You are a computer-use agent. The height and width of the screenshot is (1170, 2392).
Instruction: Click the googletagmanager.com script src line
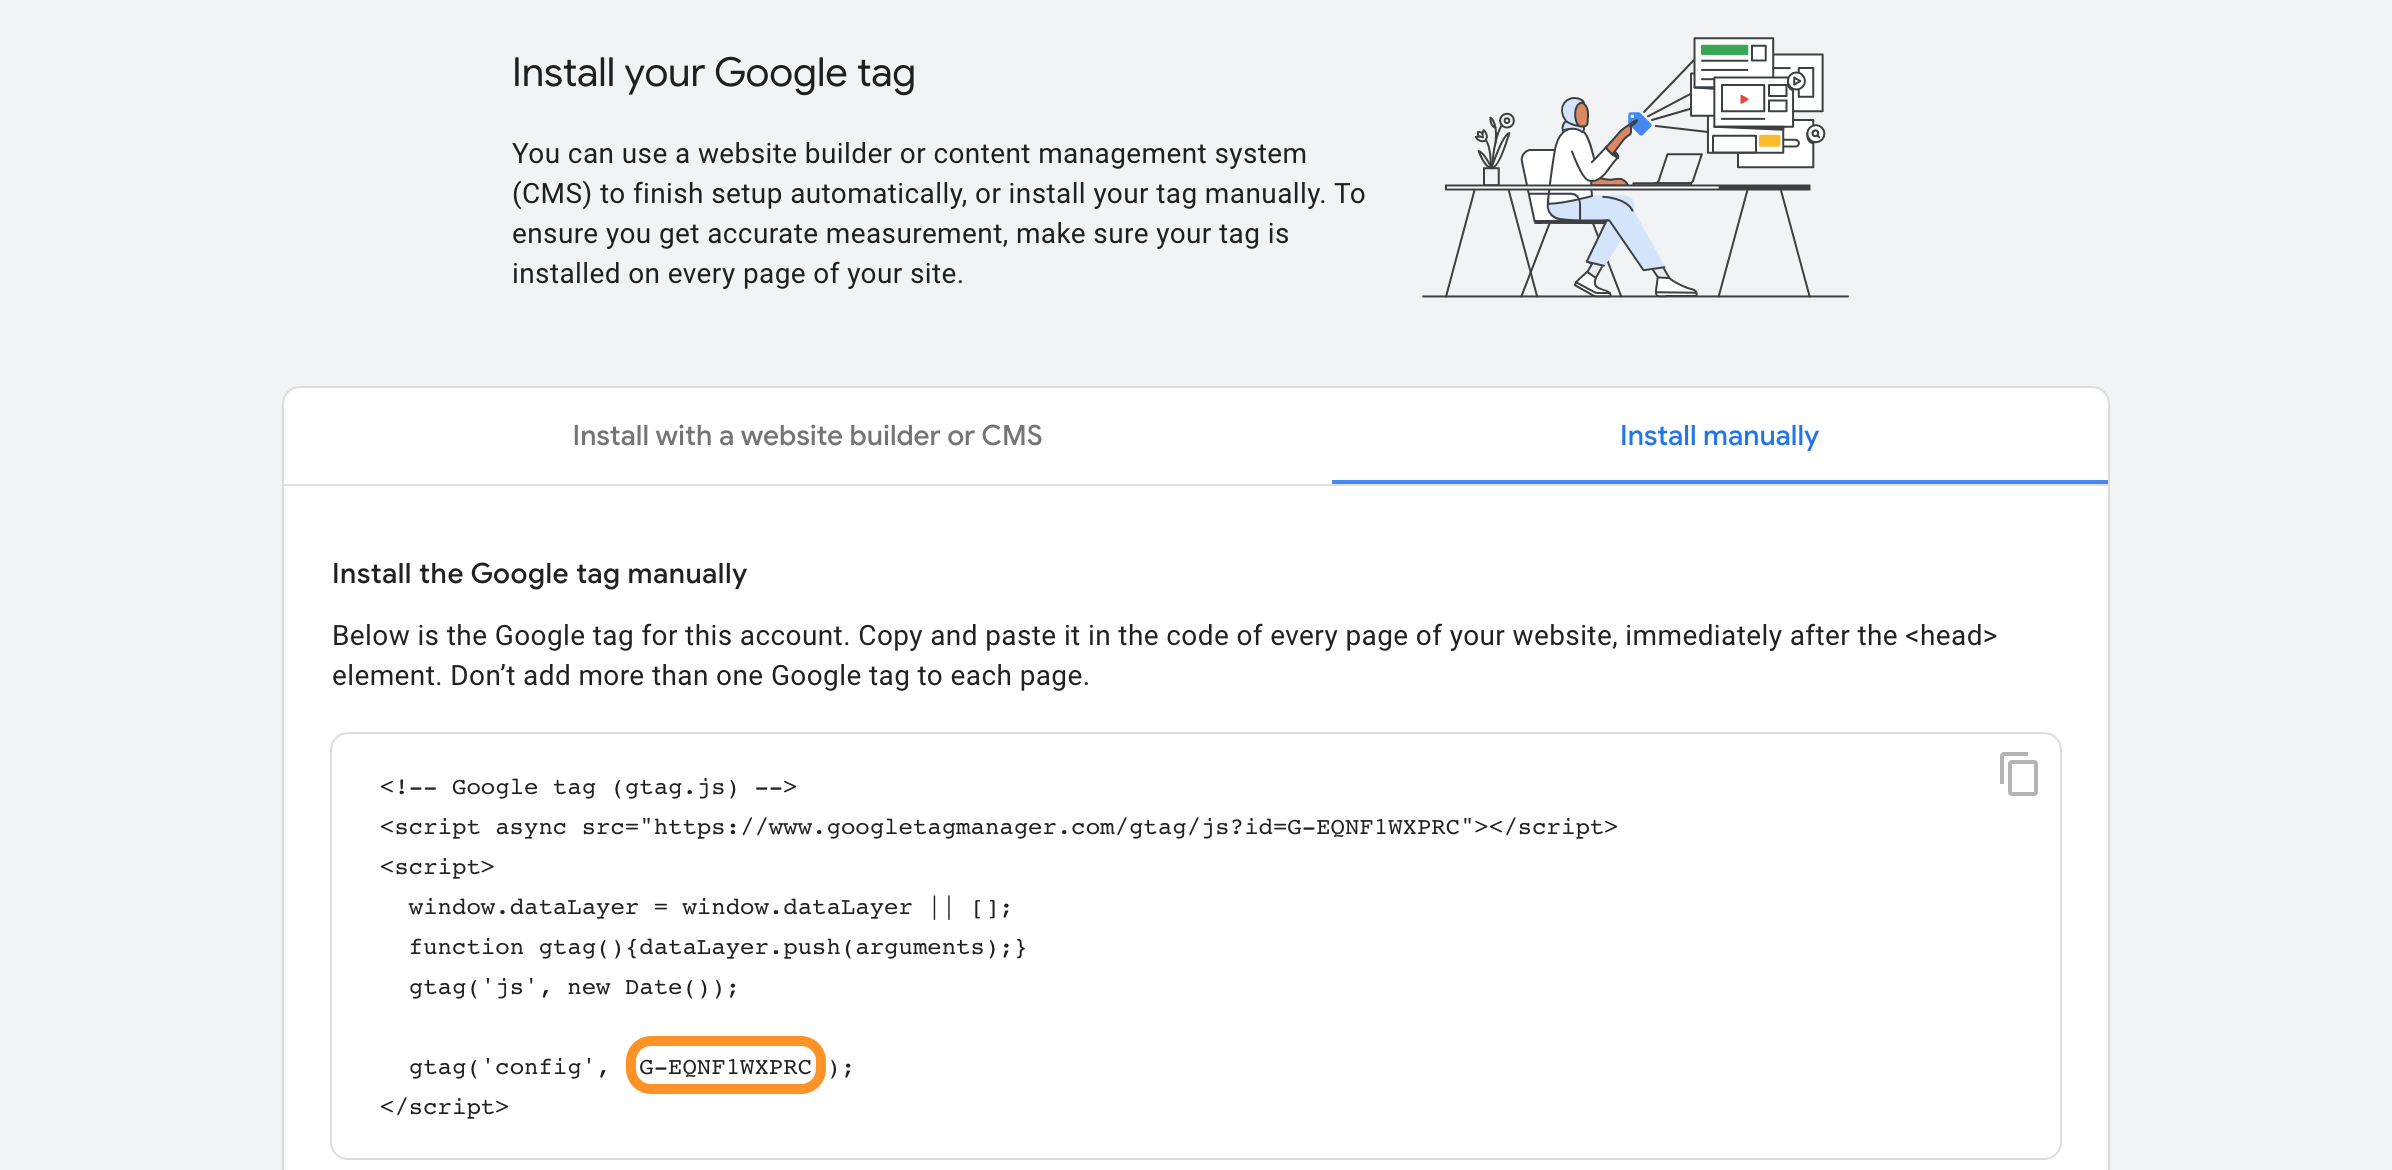coord(997,827)
